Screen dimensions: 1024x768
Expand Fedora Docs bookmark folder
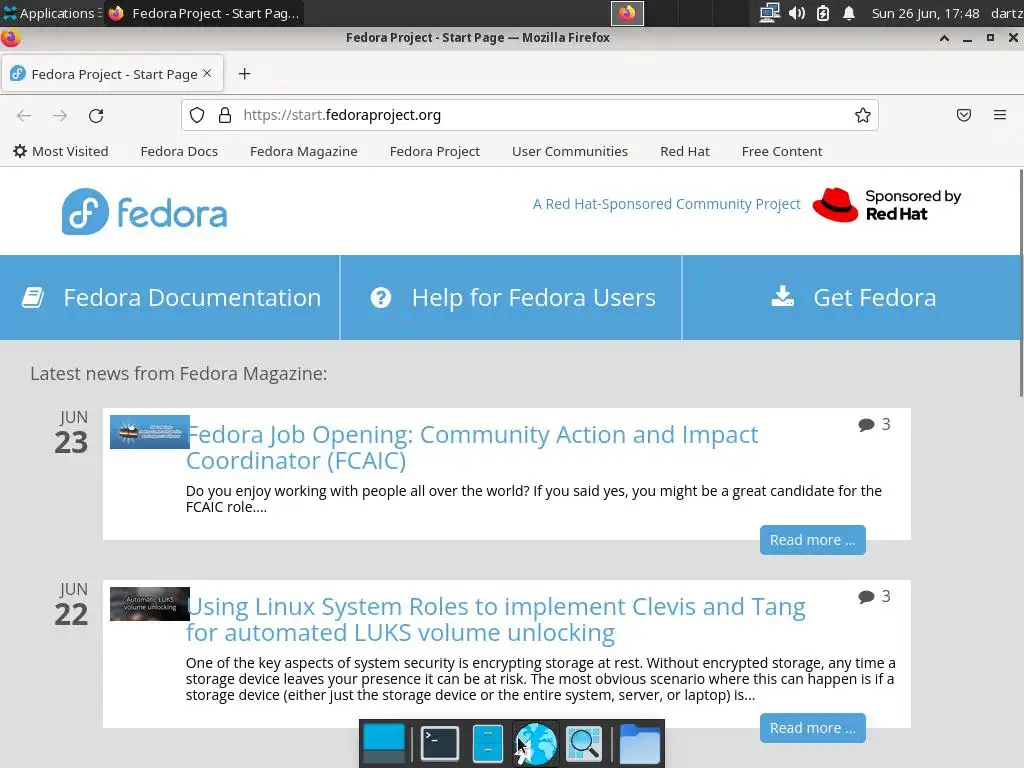point(179,152)
